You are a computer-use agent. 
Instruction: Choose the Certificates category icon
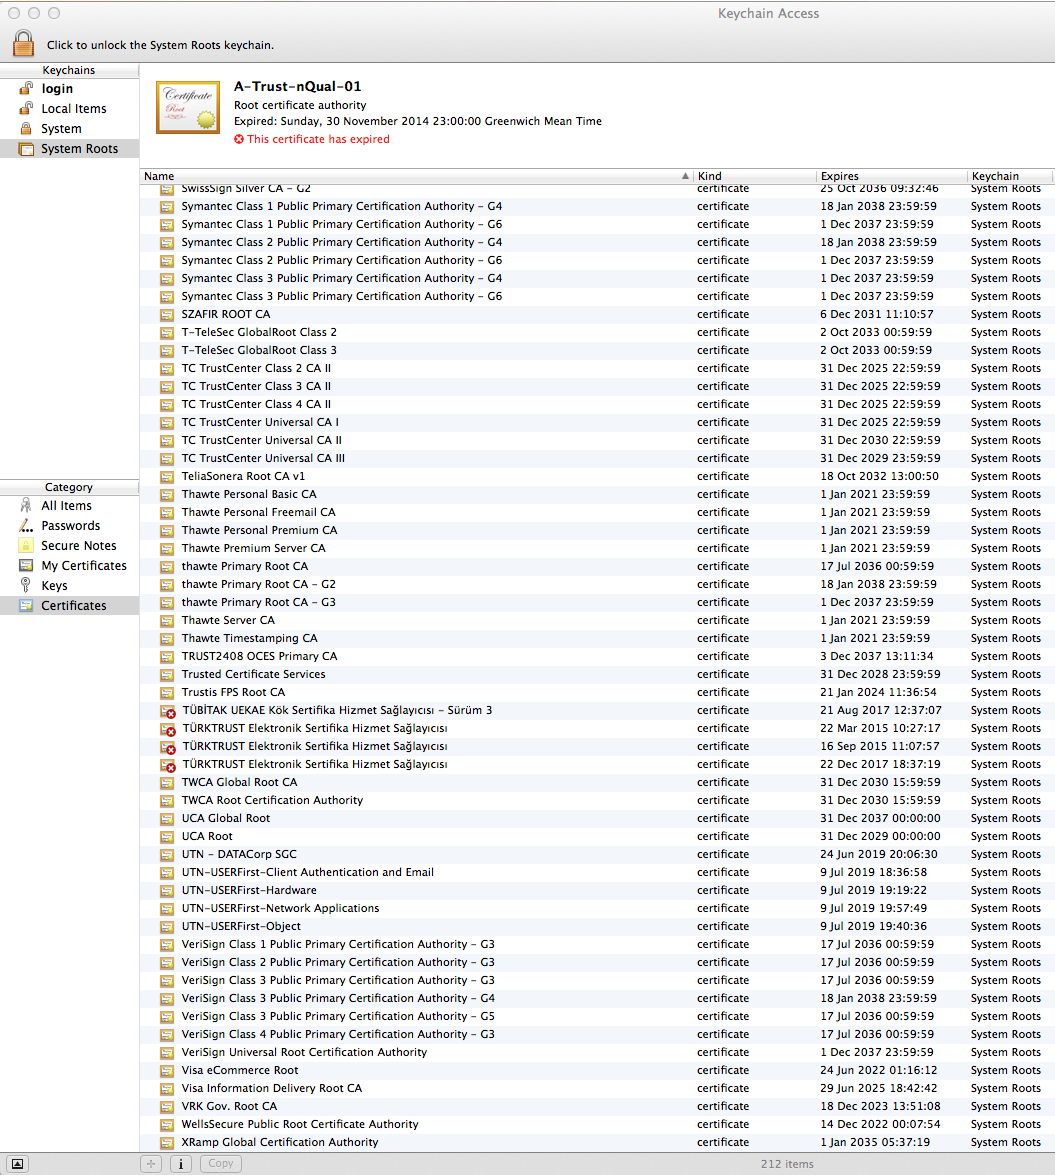click(x=26, y=605)
